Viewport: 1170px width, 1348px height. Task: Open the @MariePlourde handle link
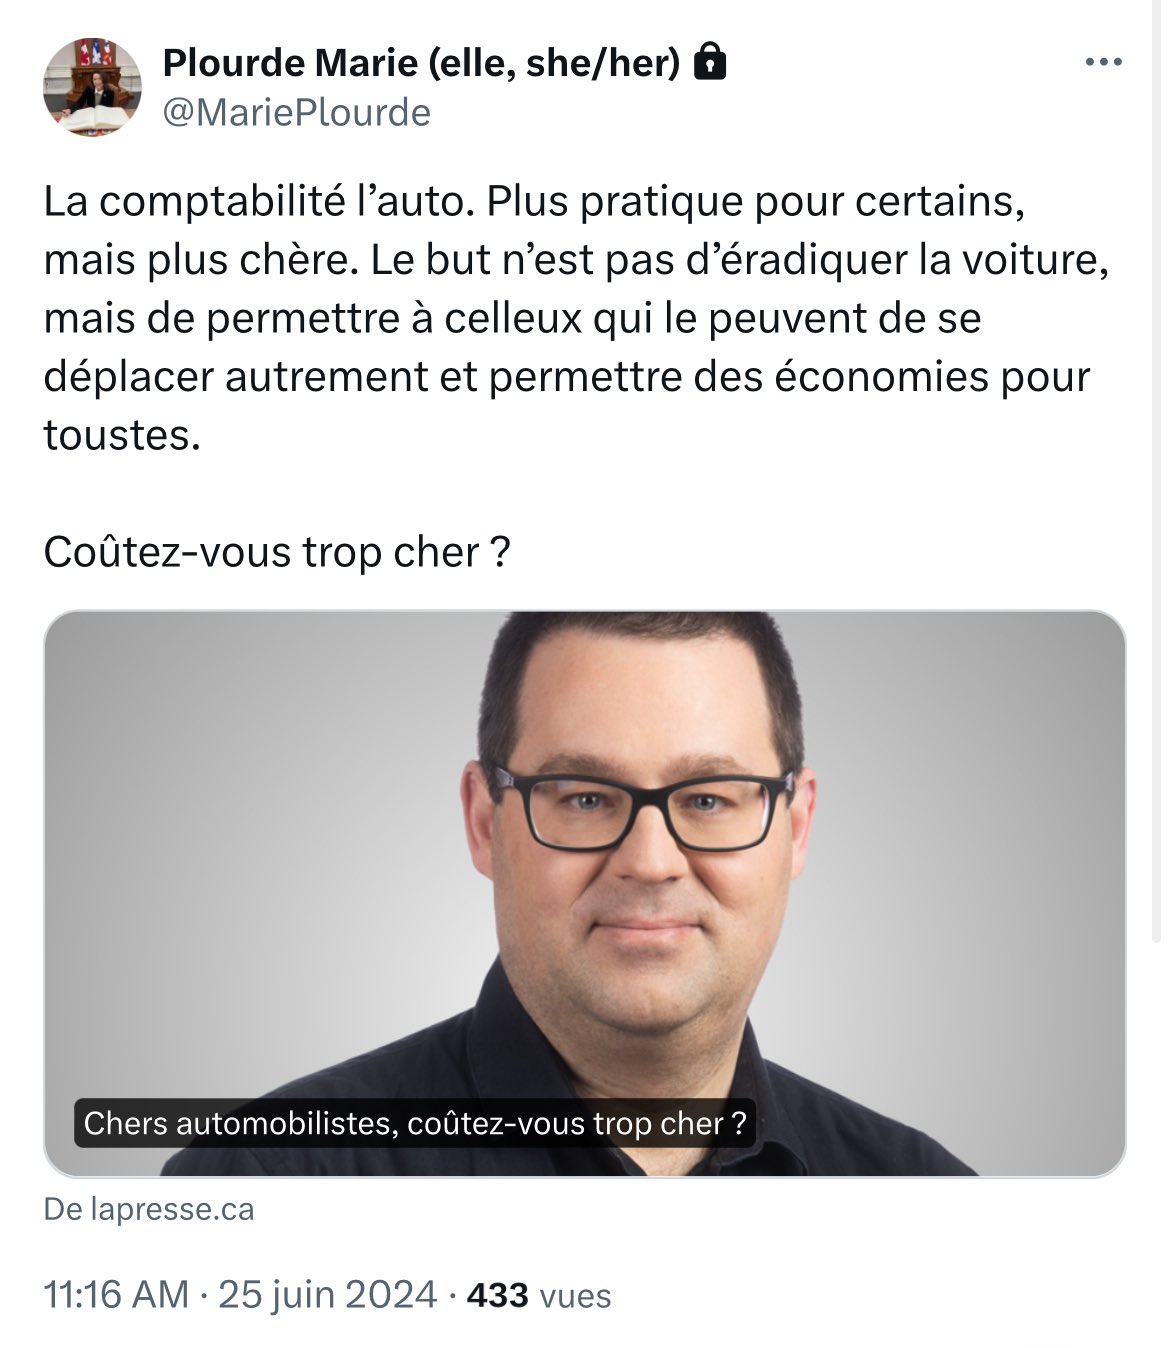pos(296,113)
